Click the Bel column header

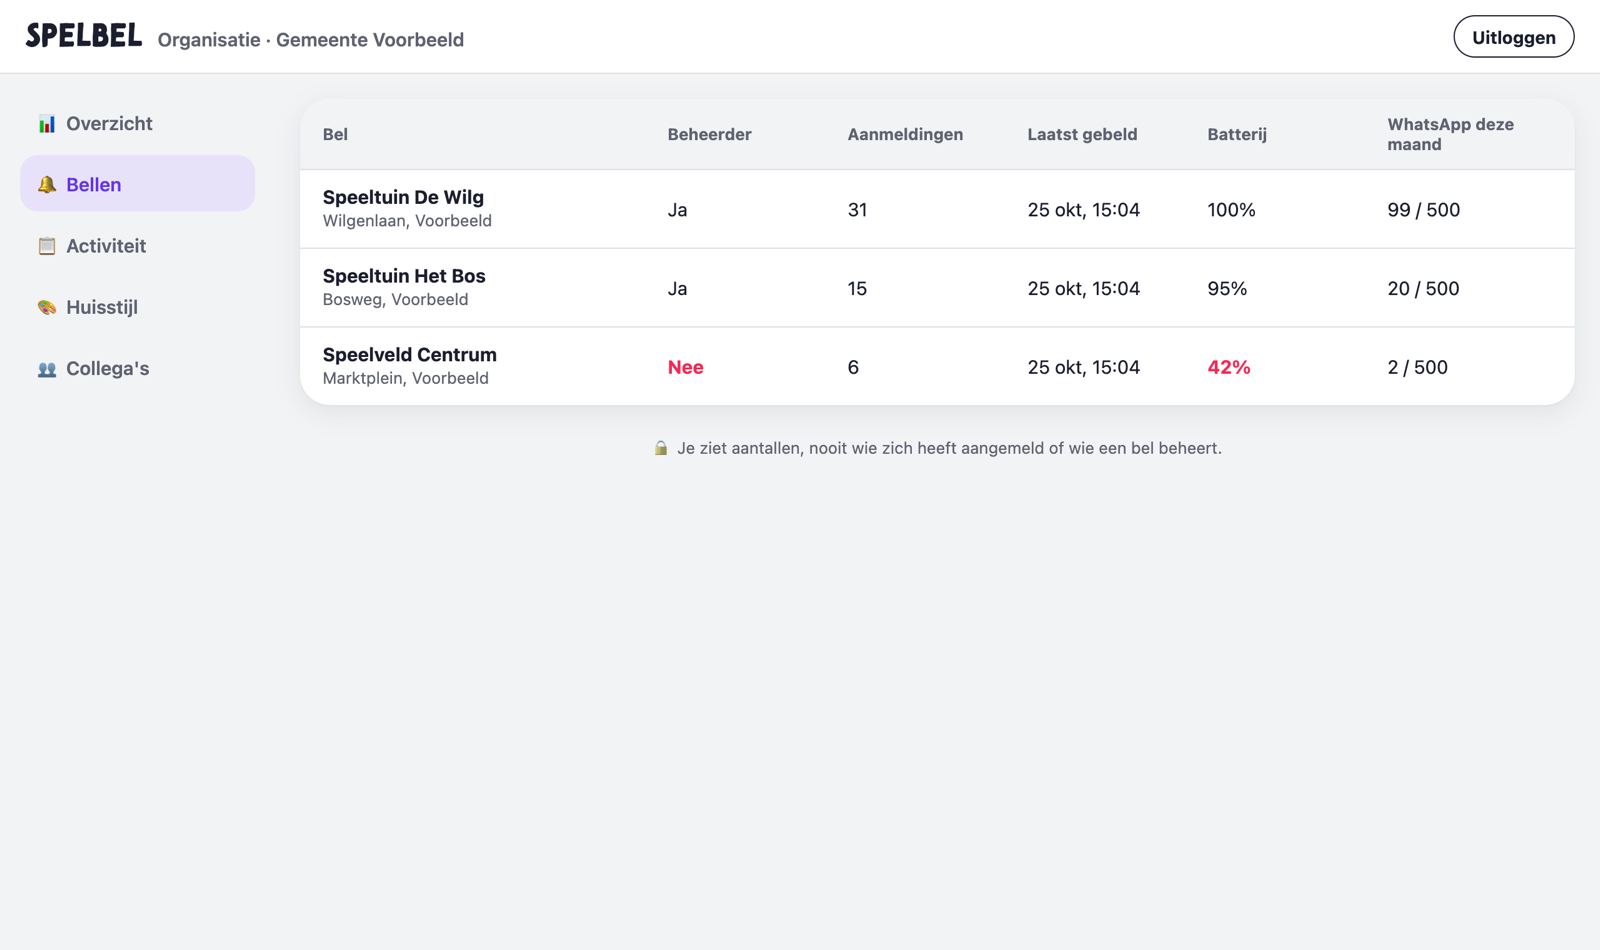point(335,134)
